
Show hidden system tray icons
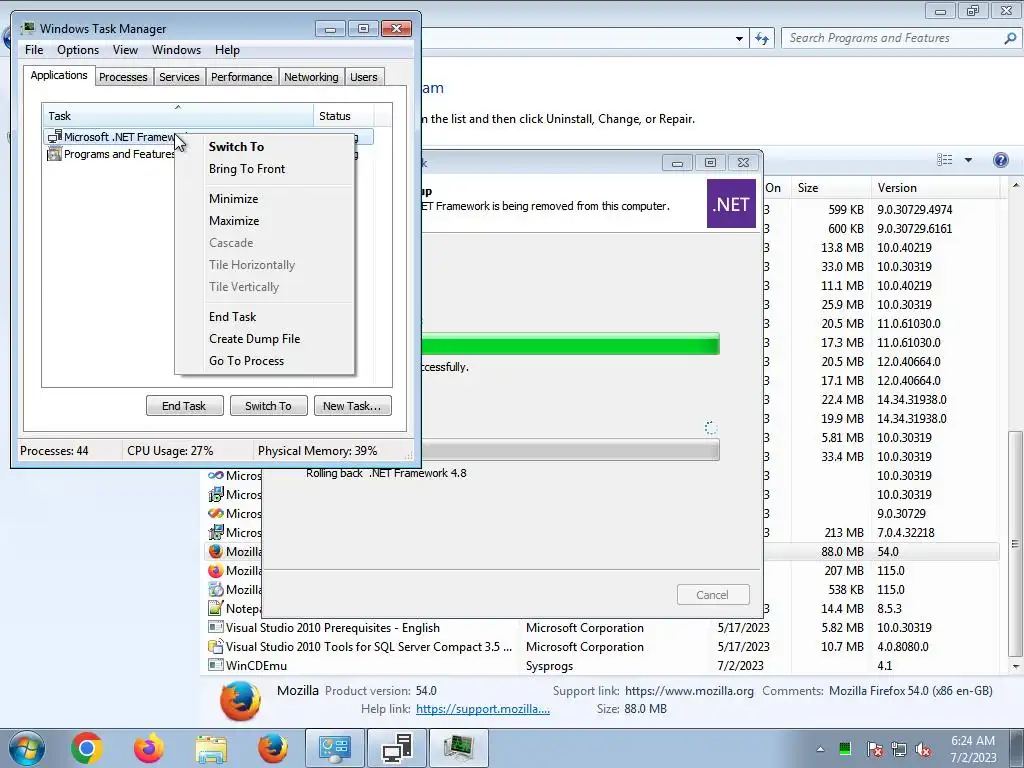click(x=820, y=749)
